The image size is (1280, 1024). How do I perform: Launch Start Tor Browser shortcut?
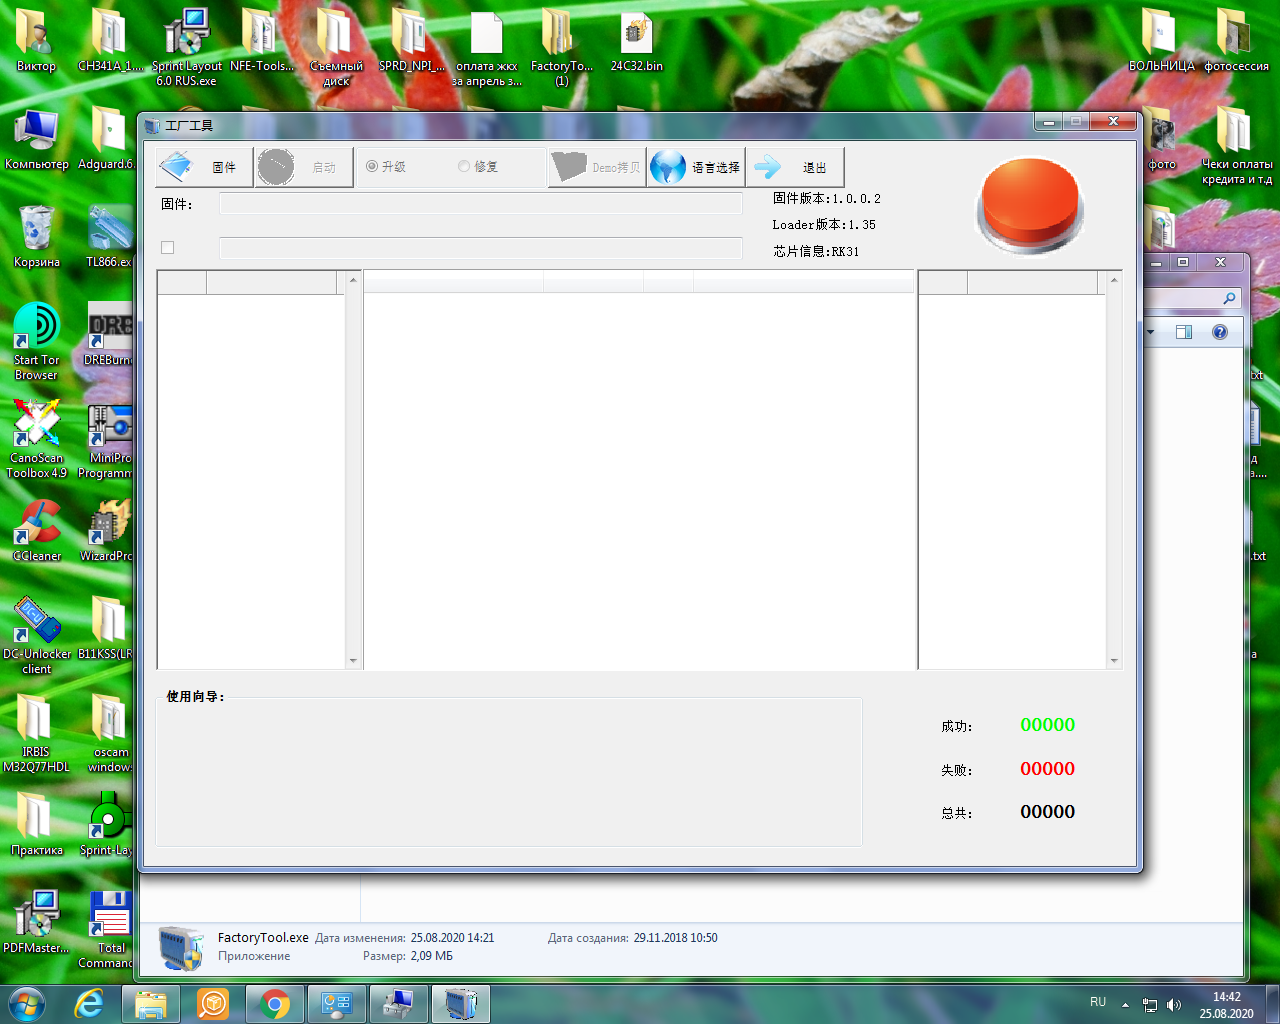36,341
